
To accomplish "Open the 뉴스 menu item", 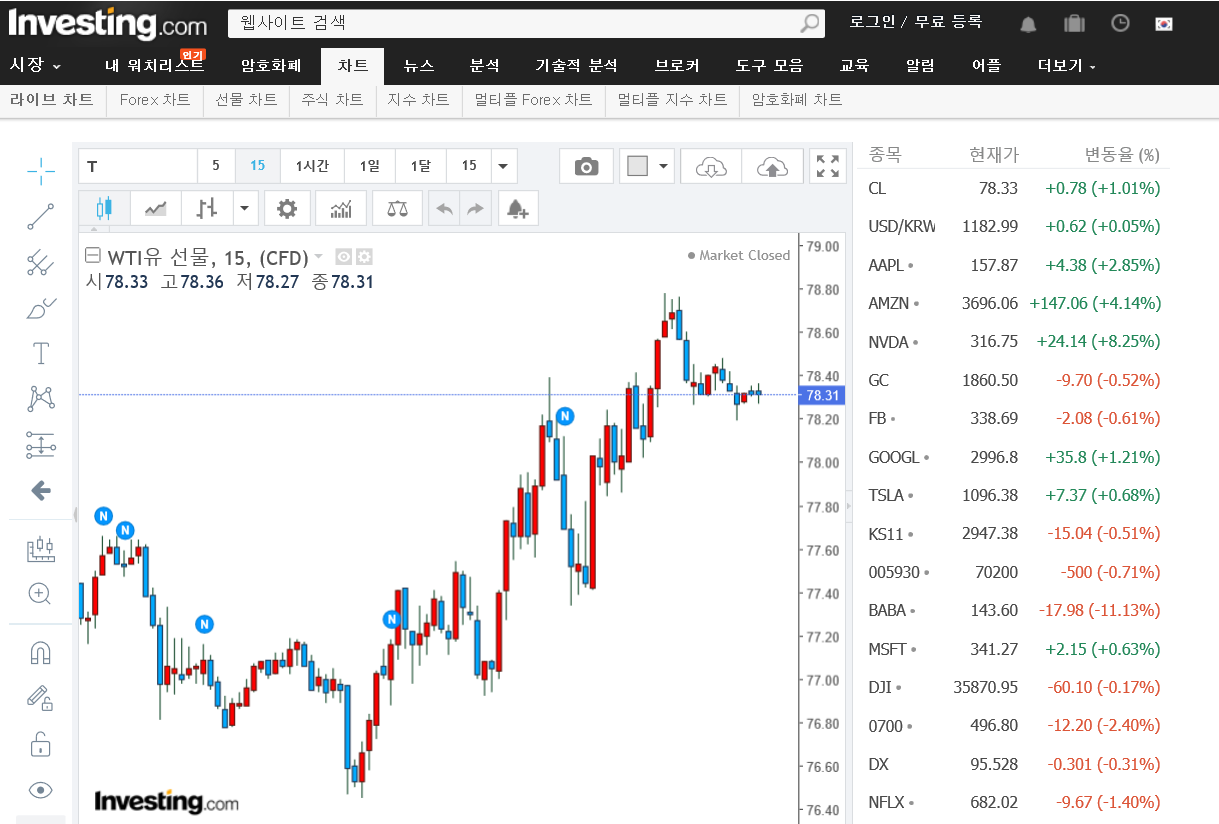I will [419, 66].
